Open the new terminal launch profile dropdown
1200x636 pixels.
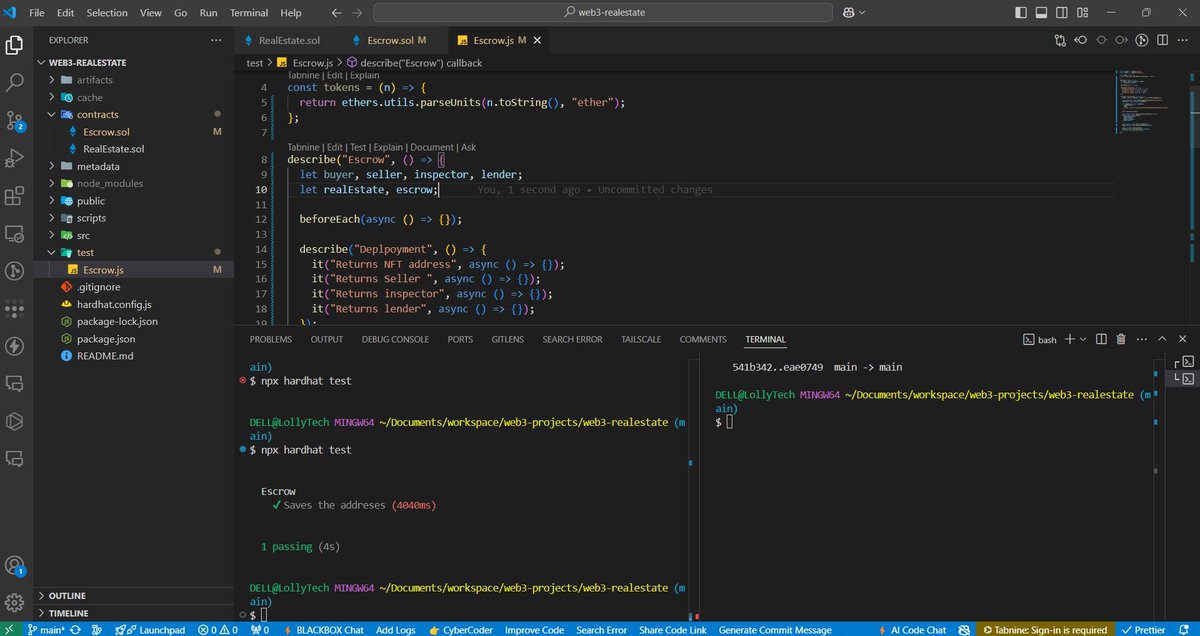coord(1083,340)
